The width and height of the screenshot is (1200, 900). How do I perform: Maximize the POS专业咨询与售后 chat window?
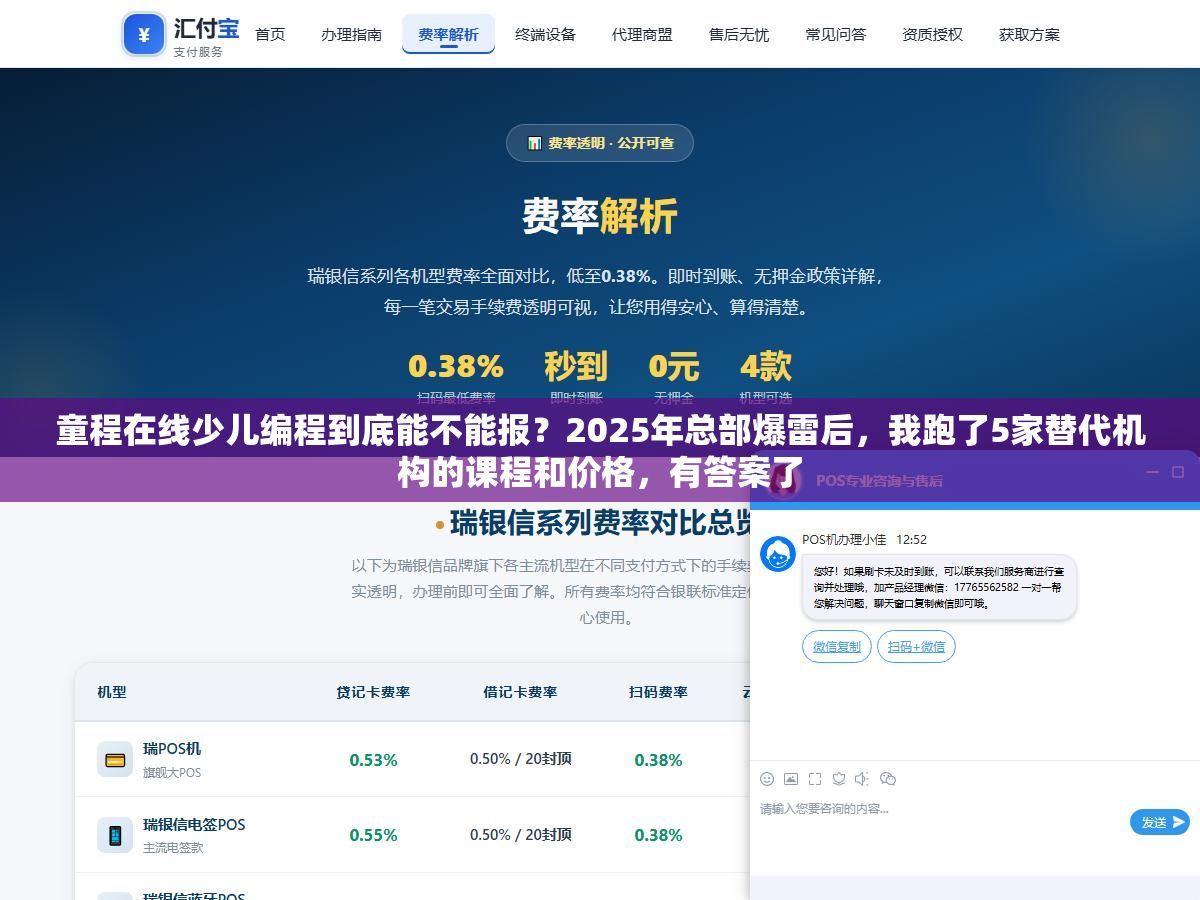(x=1178, y=472)
